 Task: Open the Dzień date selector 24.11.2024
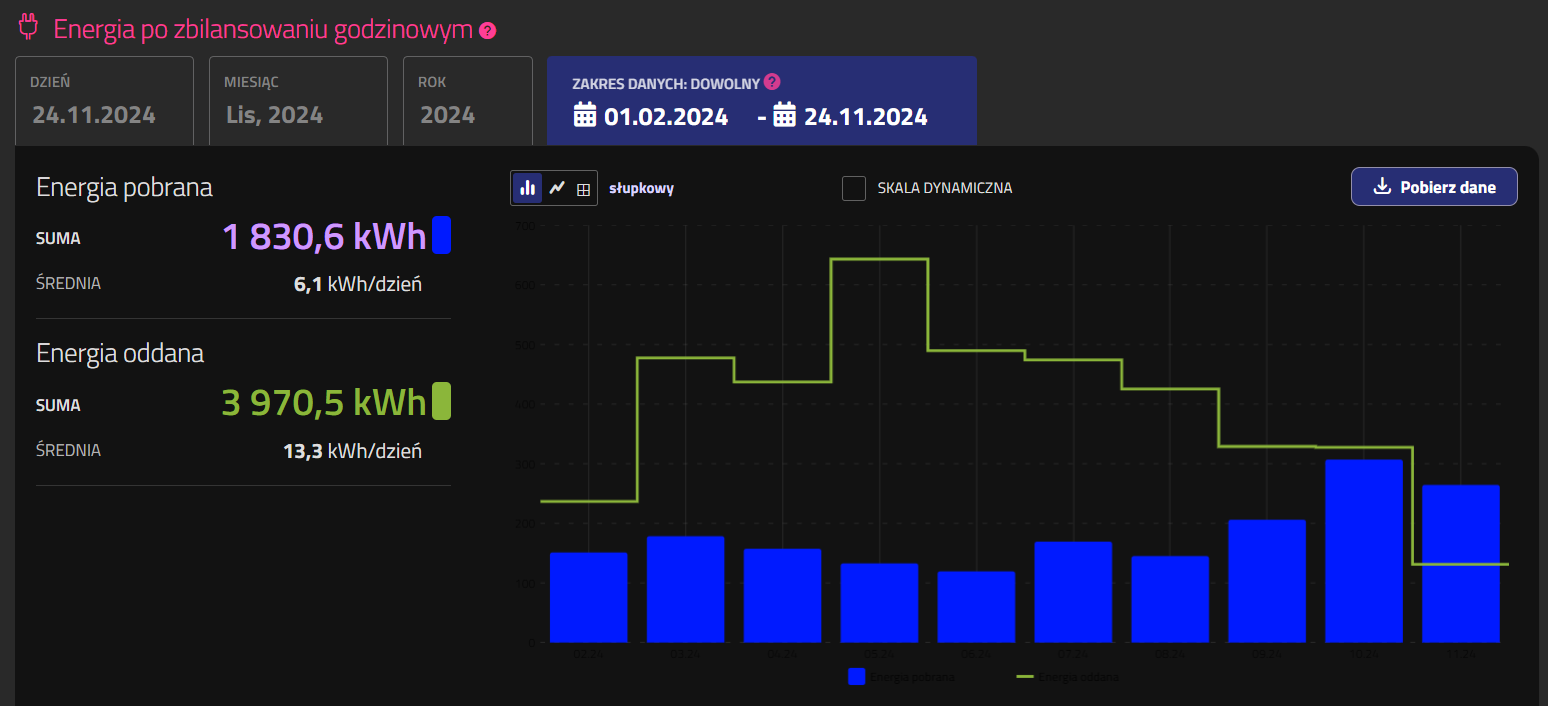tap(104, 100)
